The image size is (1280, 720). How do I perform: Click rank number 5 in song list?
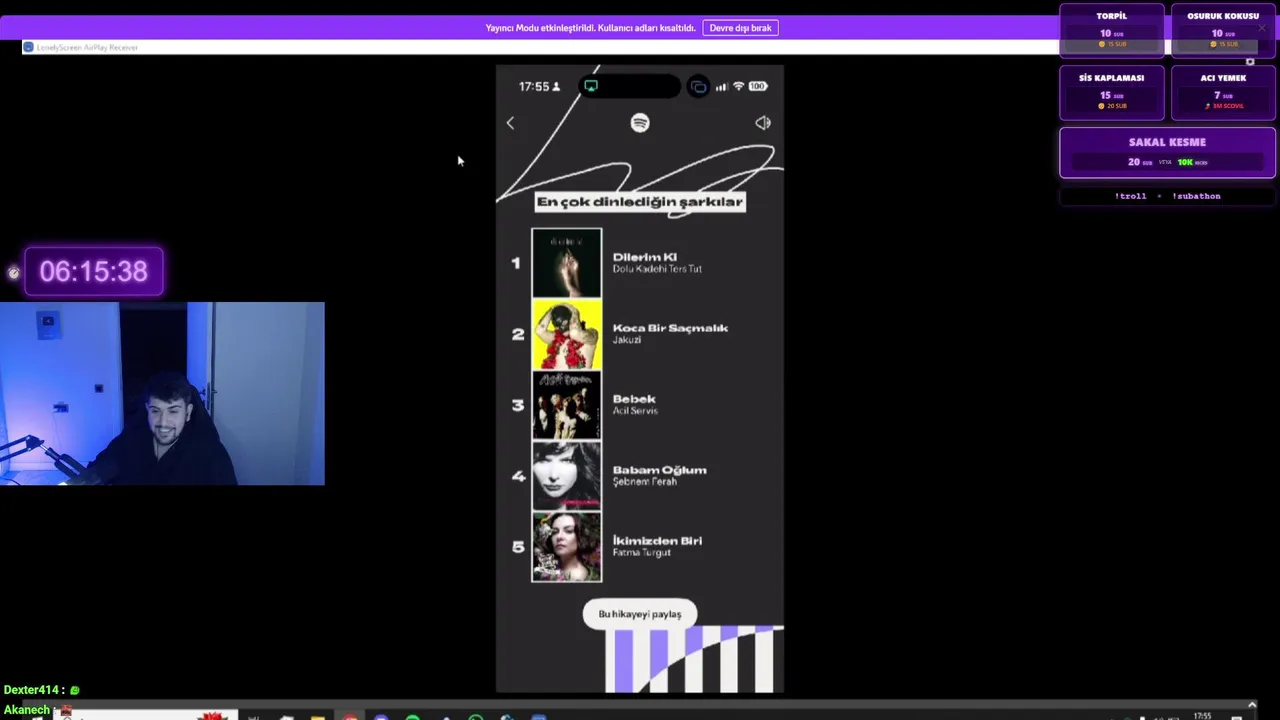coord(517,547)
